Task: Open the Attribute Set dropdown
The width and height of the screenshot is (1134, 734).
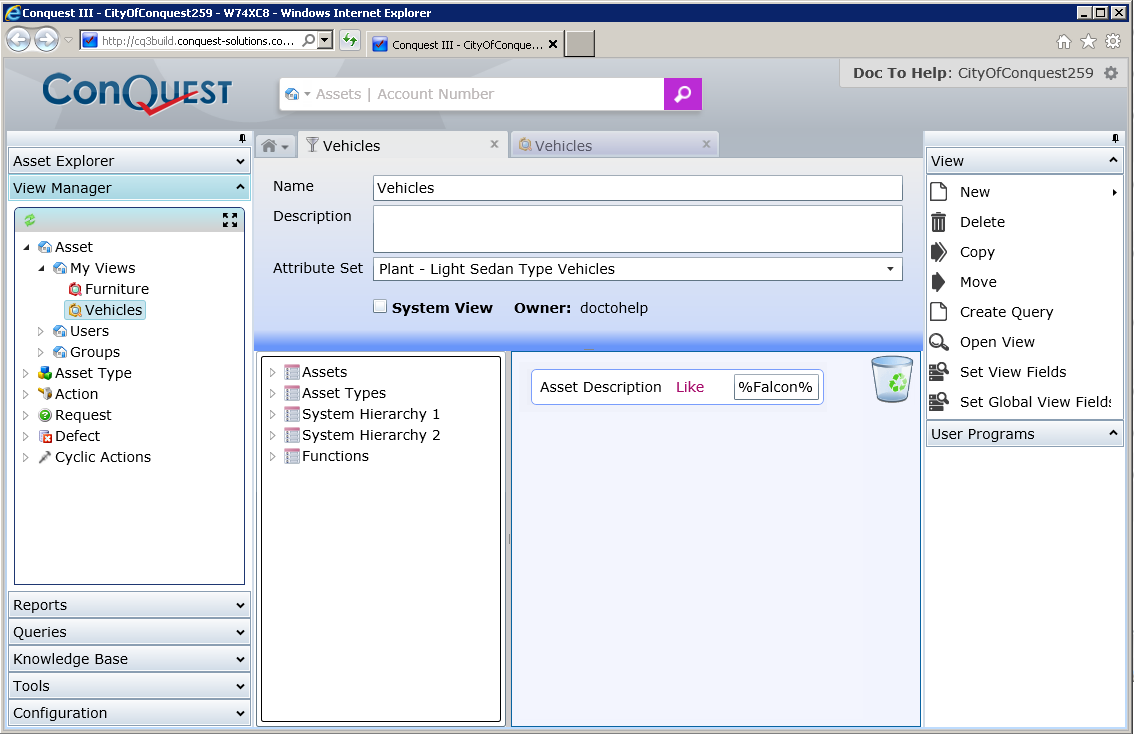Action: [890, 269]
